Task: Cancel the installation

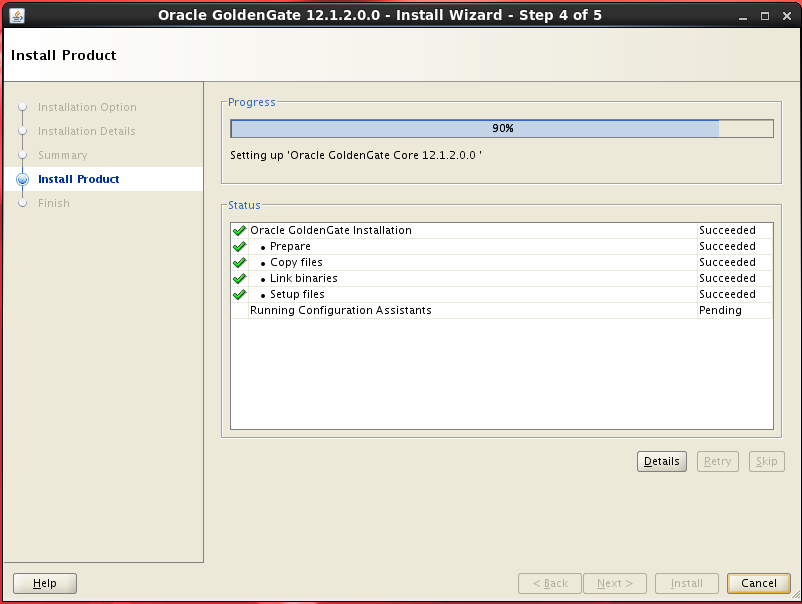Action: pyautogui.click(x=759, y=583)
